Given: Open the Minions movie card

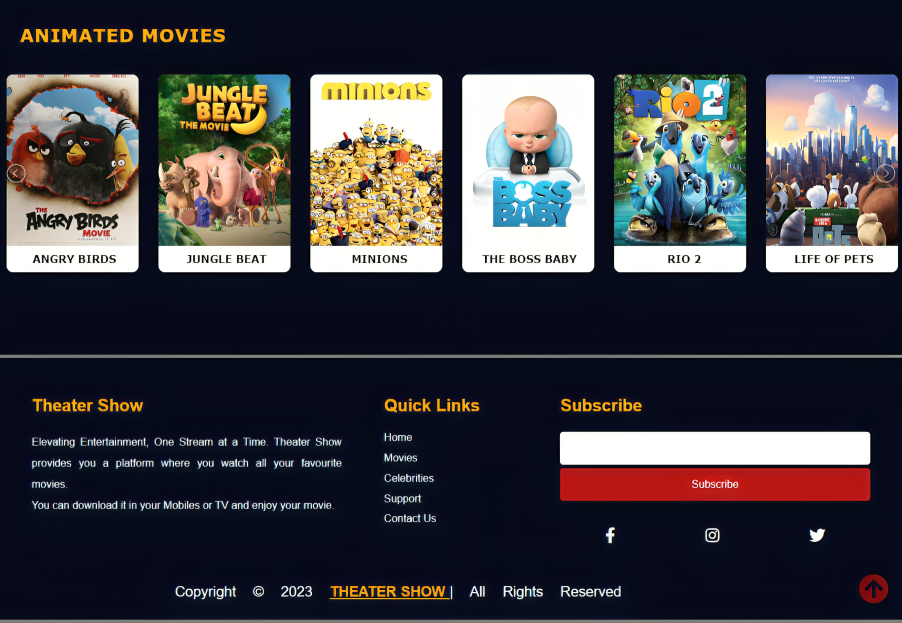Looking at the screenshot, I should [376, 162].
